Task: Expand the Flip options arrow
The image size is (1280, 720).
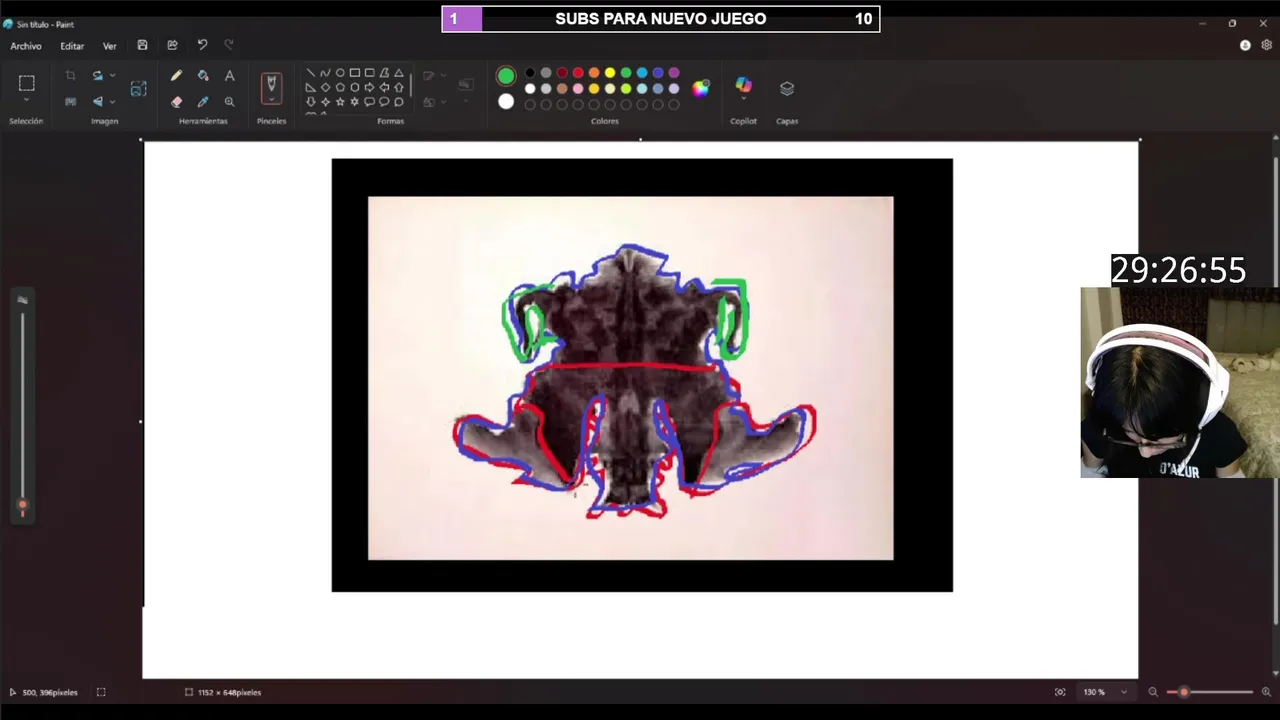Action: [112, 102]
